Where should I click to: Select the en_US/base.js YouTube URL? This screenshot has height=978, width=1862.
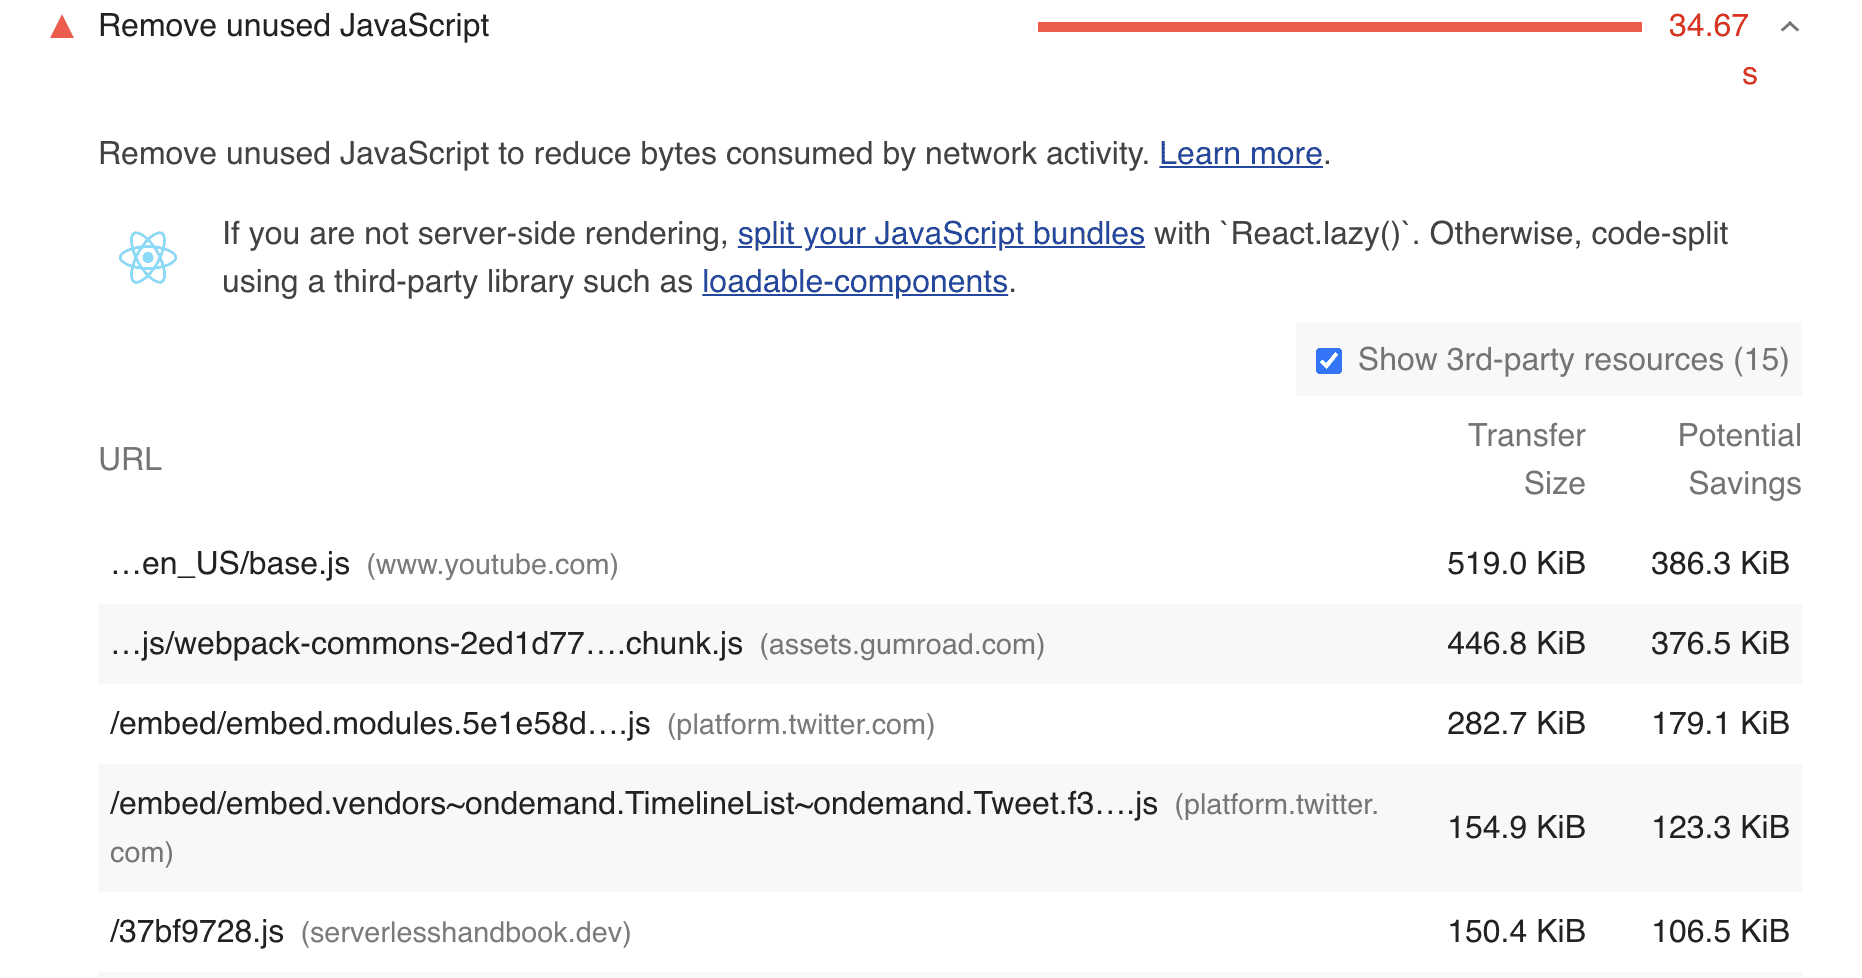pos(231,564)
